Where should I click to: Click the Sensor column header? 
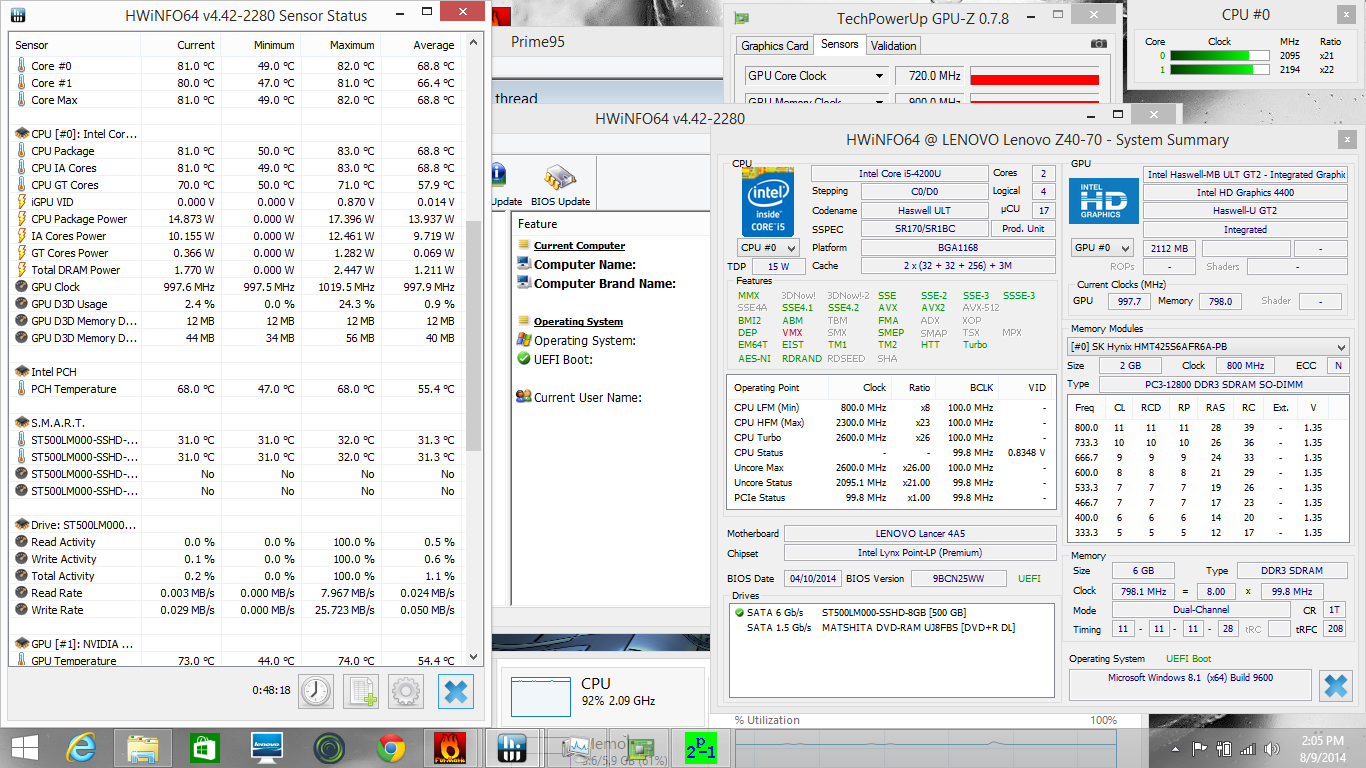[76, 45]
